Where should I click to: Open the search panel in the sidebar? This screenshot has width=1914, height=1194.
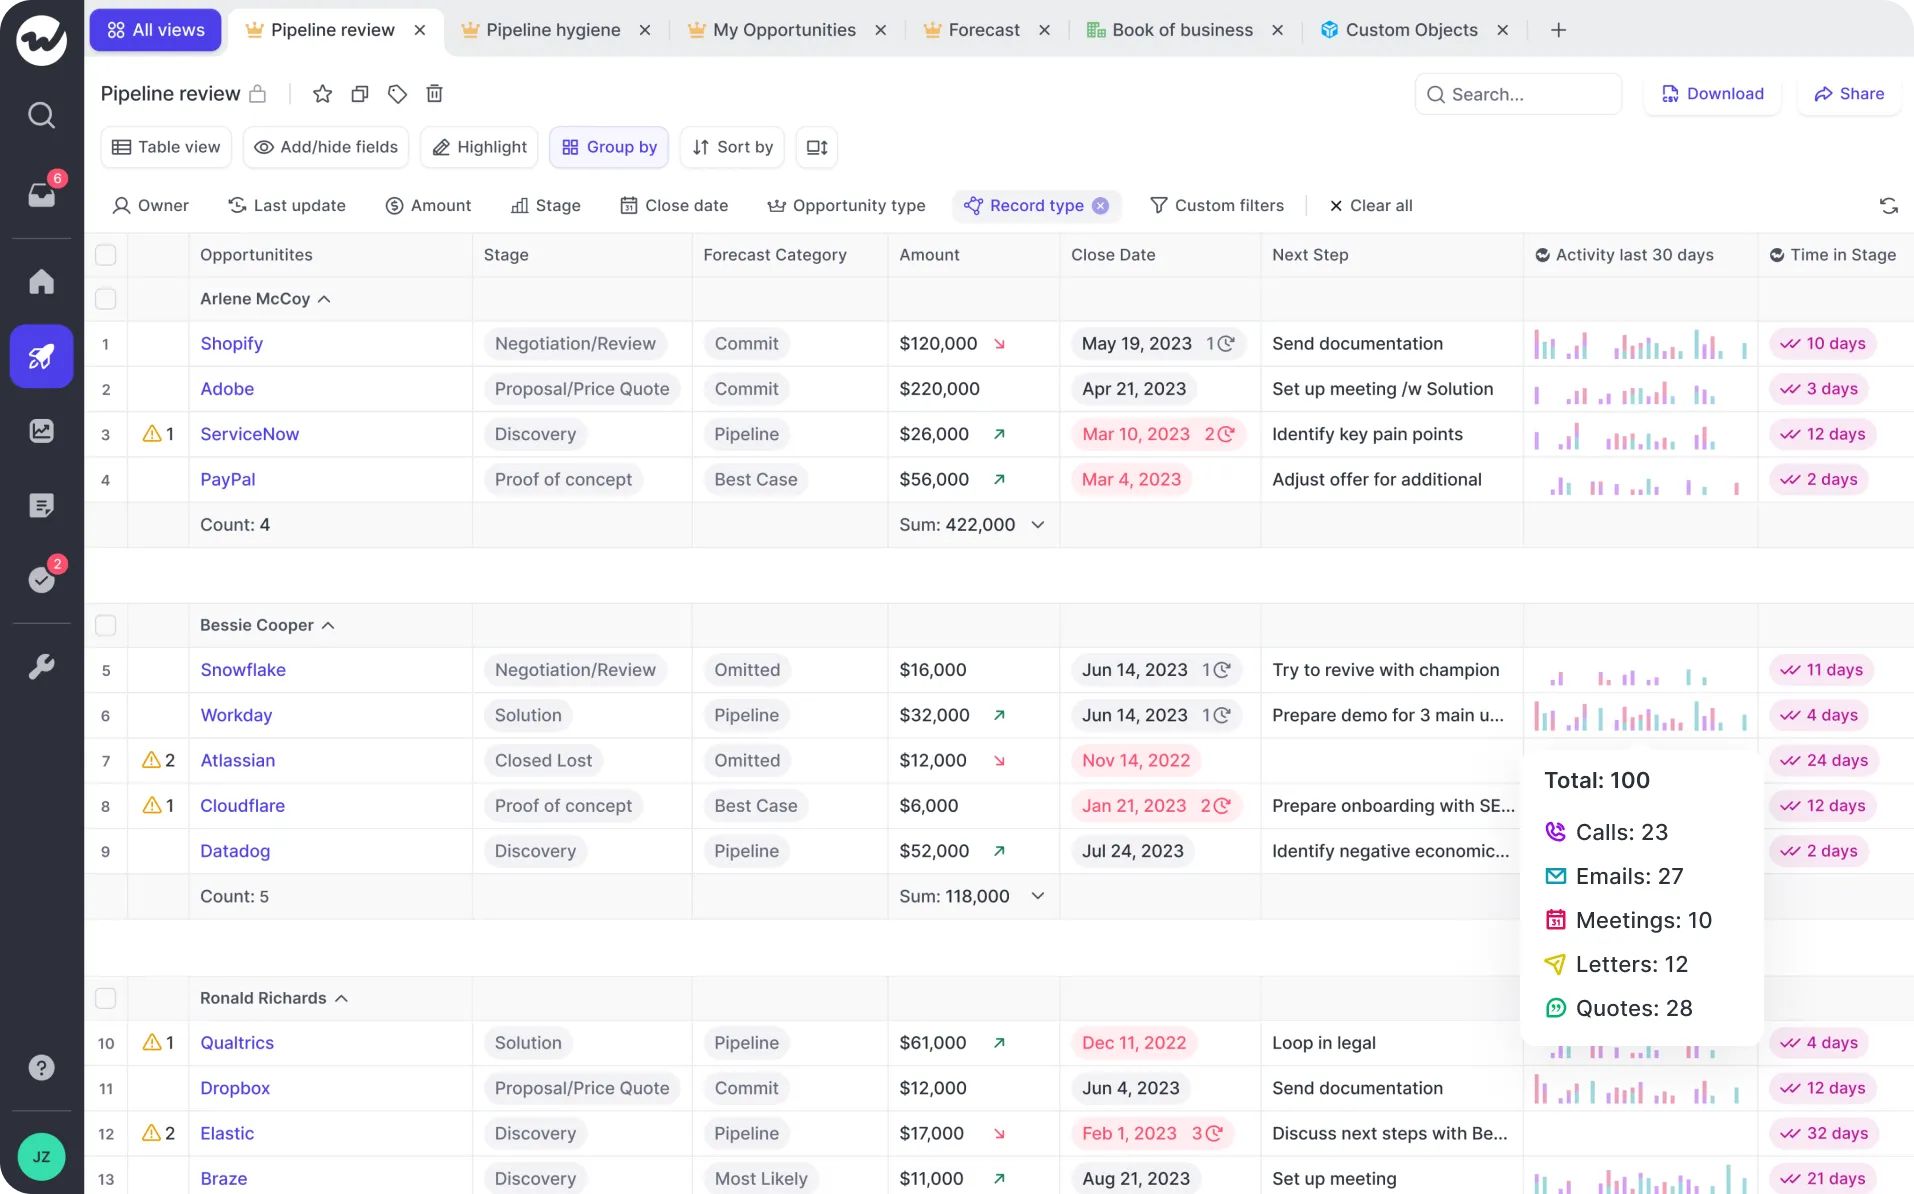(x=42, y=115)
